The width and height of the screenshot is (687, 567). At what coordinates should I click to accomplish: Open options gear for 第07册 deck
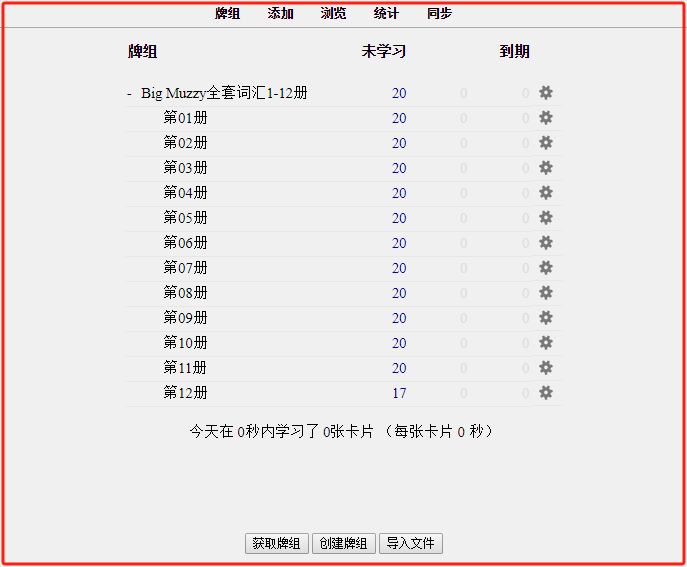545,267
